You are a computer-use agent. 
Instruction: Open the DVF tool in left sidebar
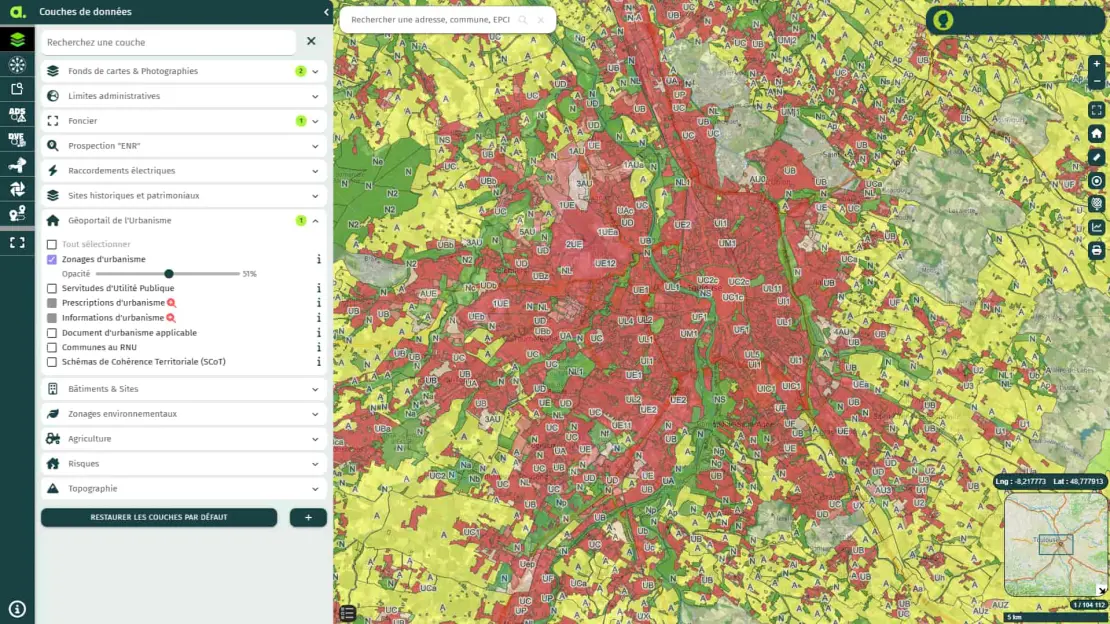[17, 140]
